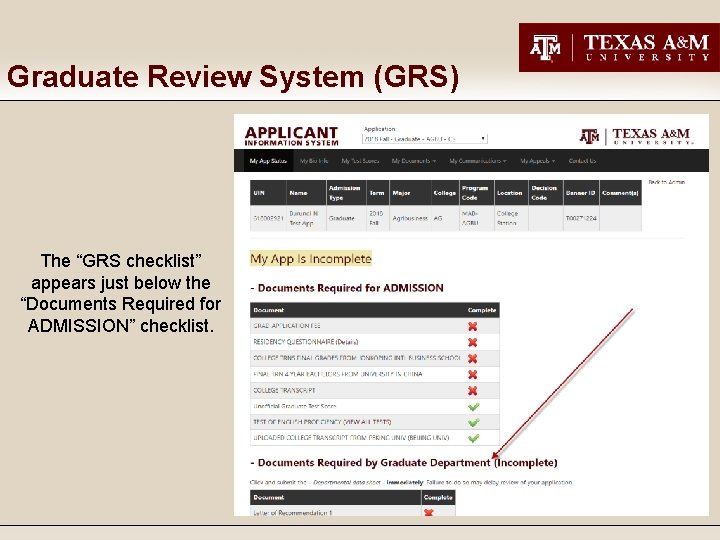Click Admission Type column header
This screenshot has height=540, width=720.
344,193
